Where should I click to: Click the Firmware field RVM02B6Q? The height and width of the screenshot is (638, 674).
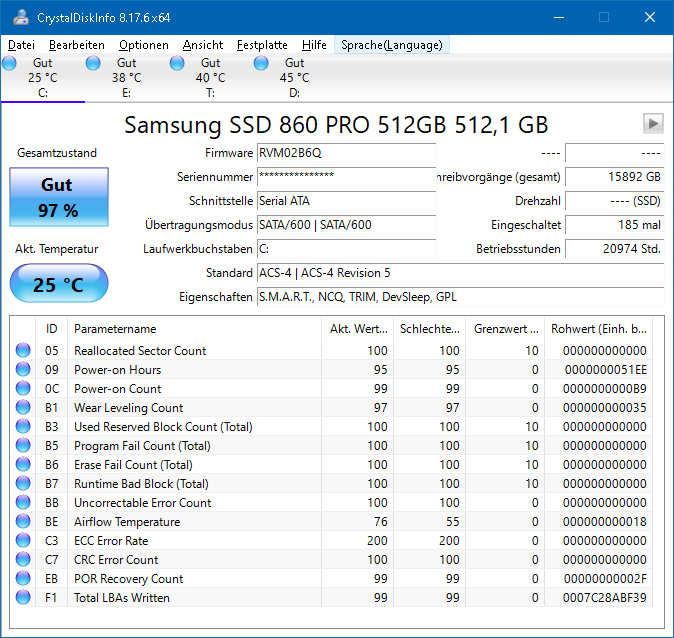pyautogui.click(x=346, y=153)
